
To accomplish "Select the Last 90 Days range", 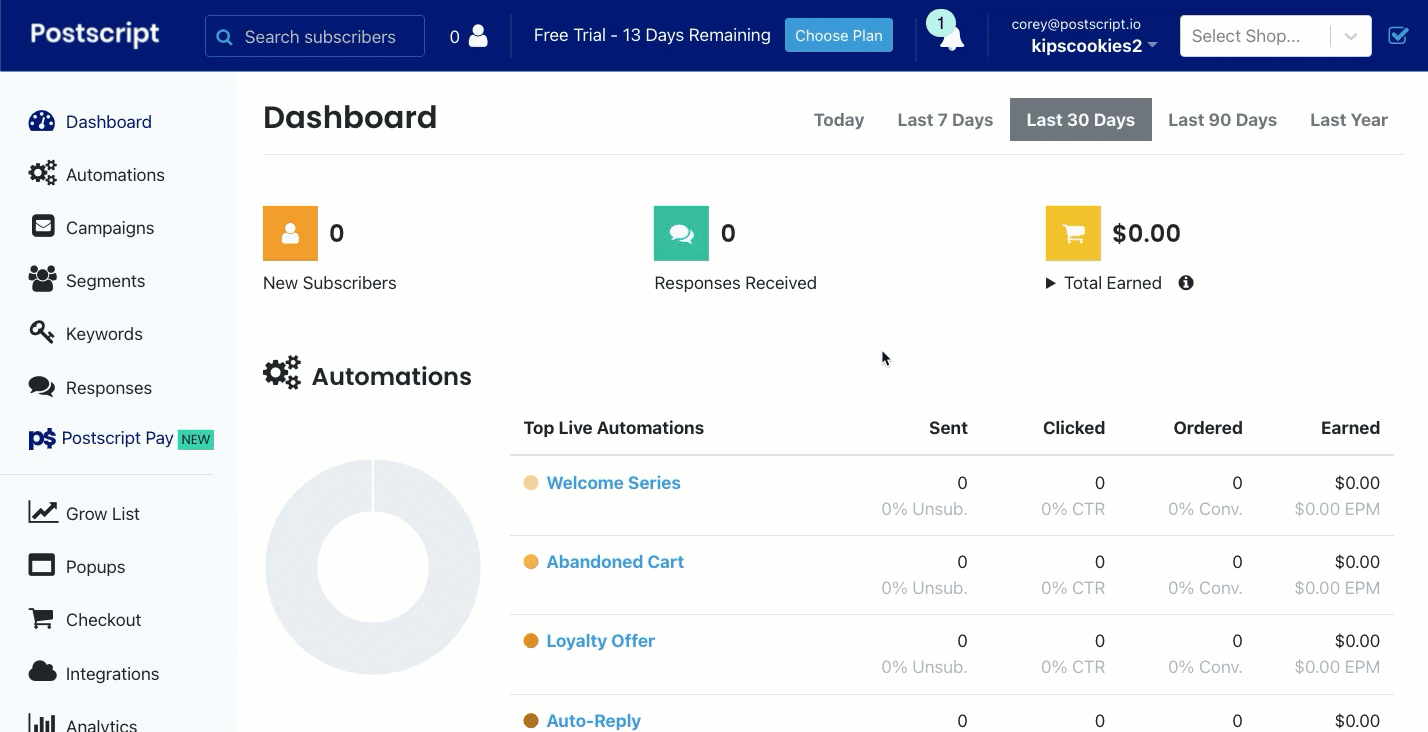I will coord(1222,120).
